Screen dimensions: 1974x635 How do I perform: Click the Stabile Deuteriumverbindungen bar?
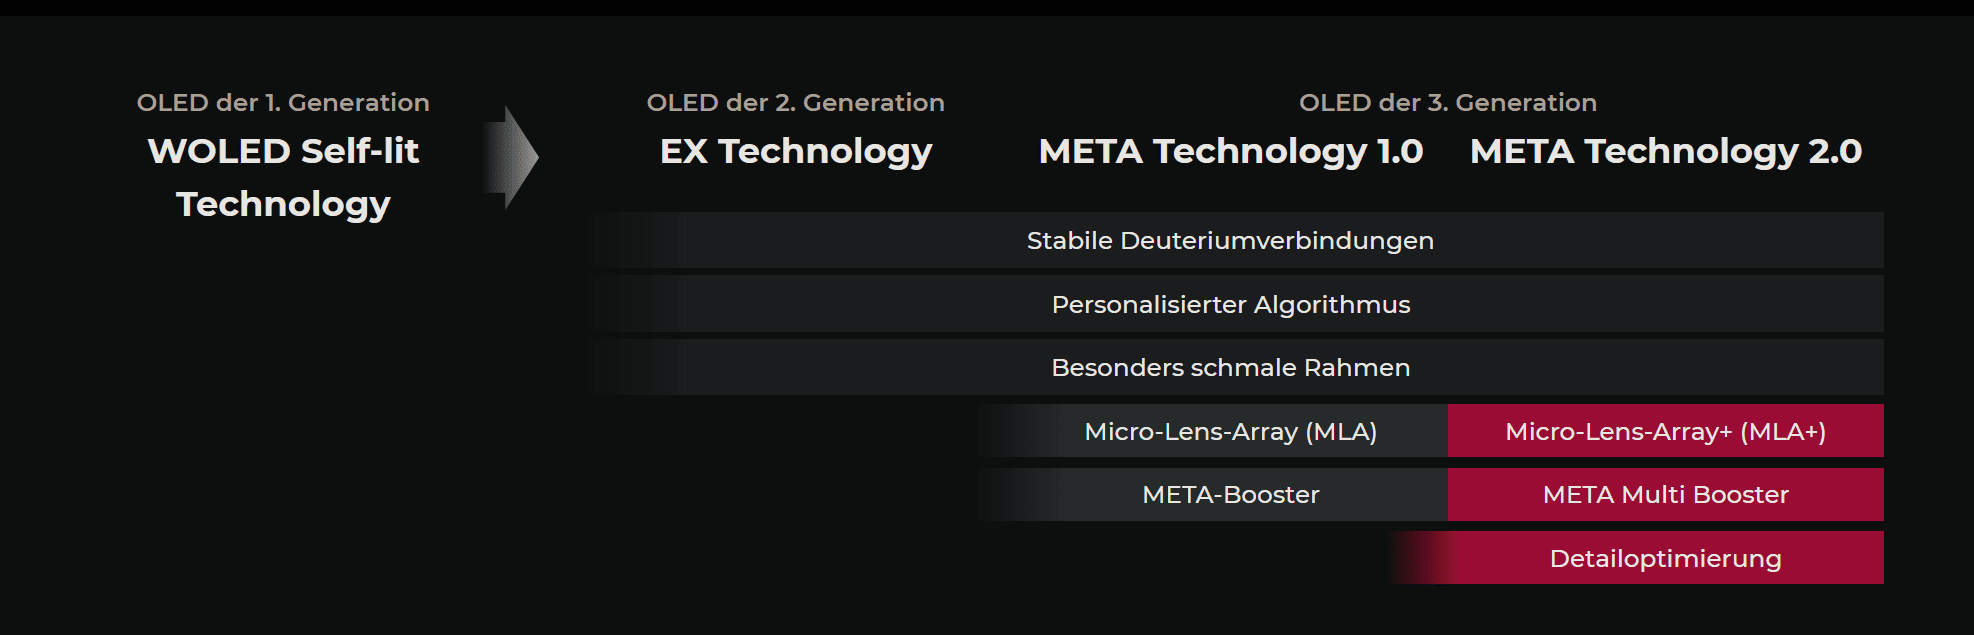coord(1236,240)
